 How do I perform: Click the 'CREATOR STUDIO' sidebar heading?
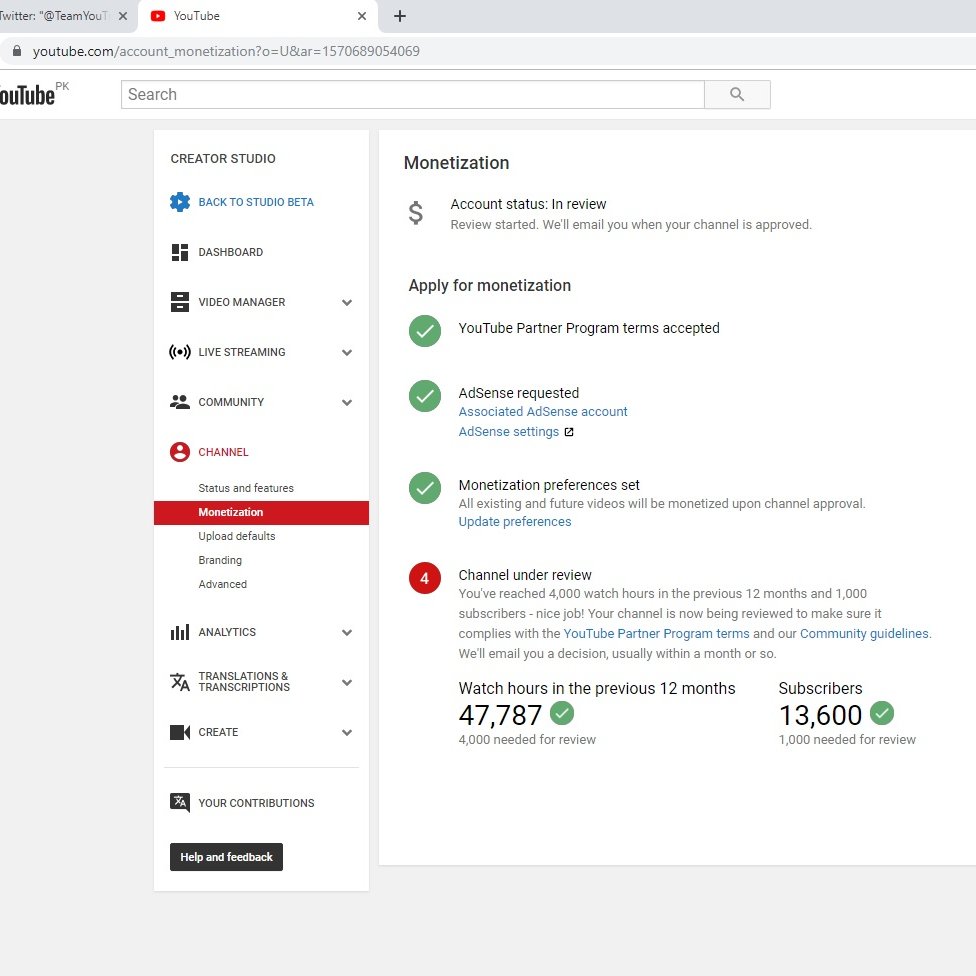coord(223,159)
